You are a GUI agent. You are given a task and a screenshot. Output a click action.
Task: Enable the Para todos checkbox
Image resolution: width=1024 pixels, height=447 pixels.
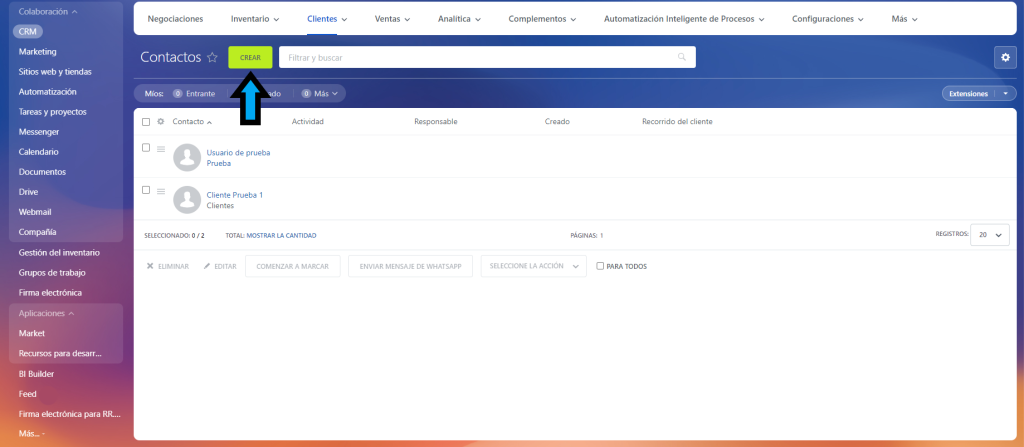(600, 267)
